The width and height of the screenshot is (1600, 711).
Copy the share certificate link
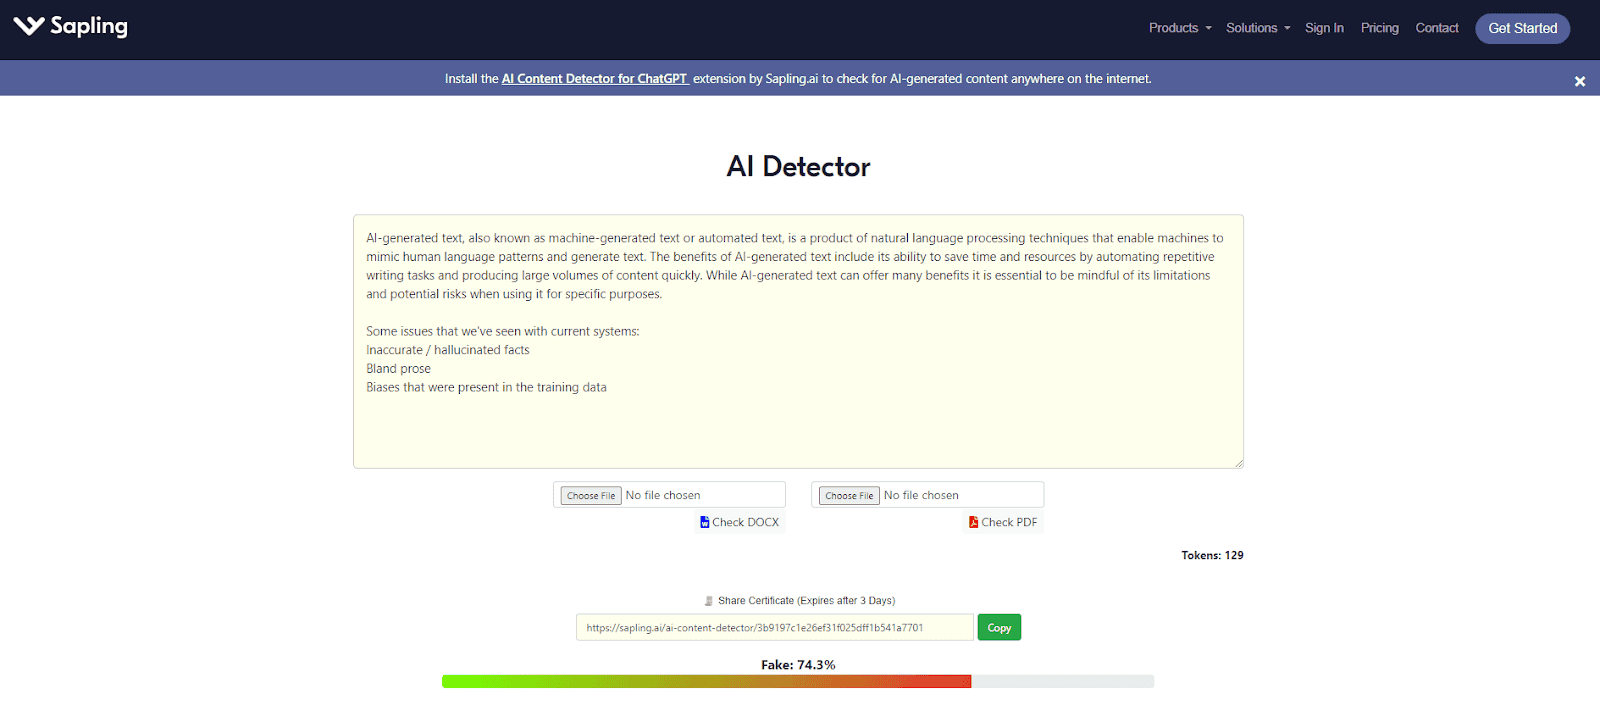click(998, 628)
